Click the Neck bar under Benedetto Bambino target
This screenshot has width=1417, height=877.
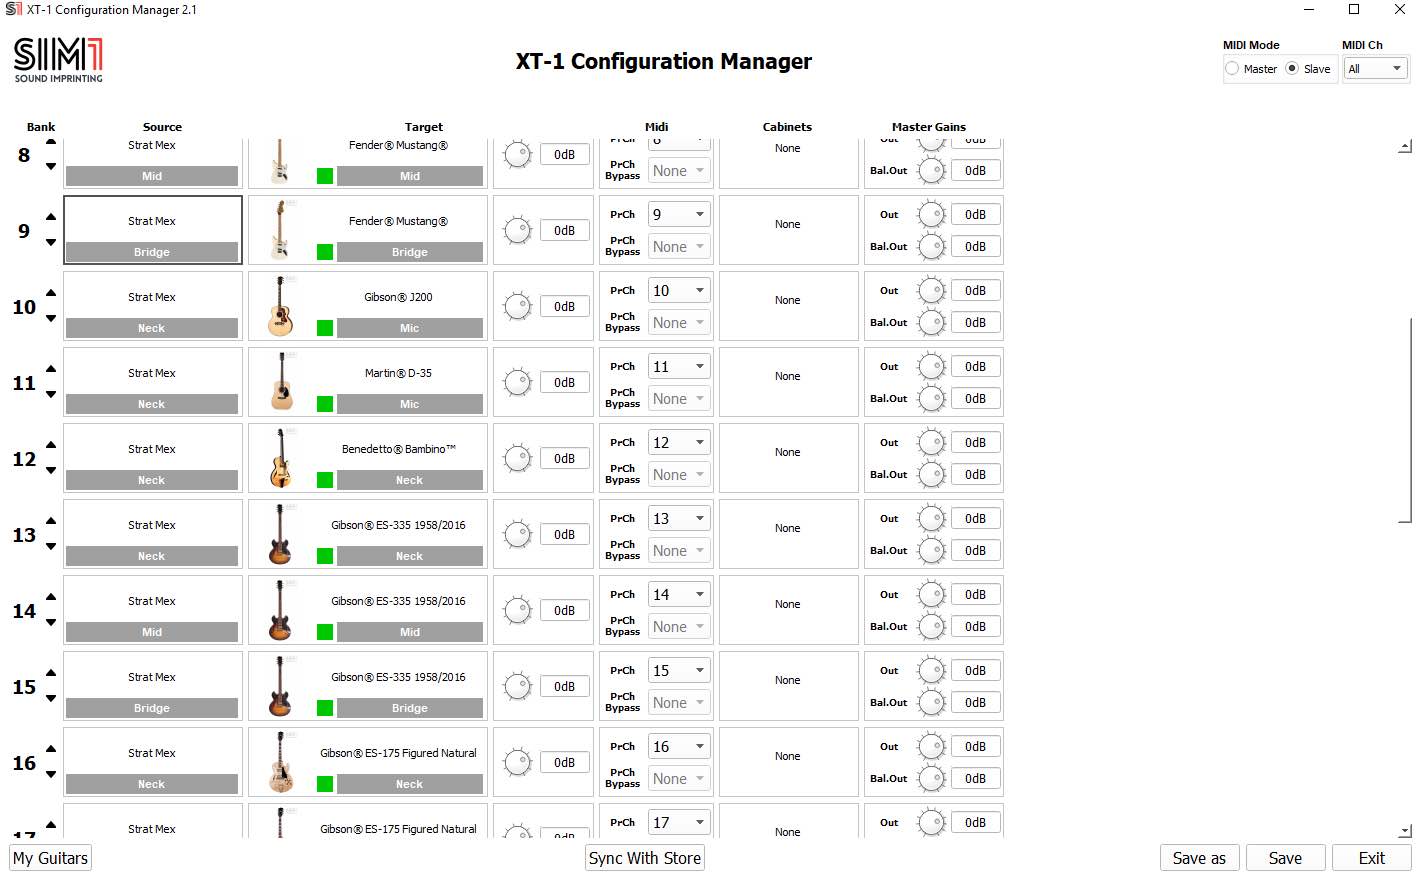410,480
